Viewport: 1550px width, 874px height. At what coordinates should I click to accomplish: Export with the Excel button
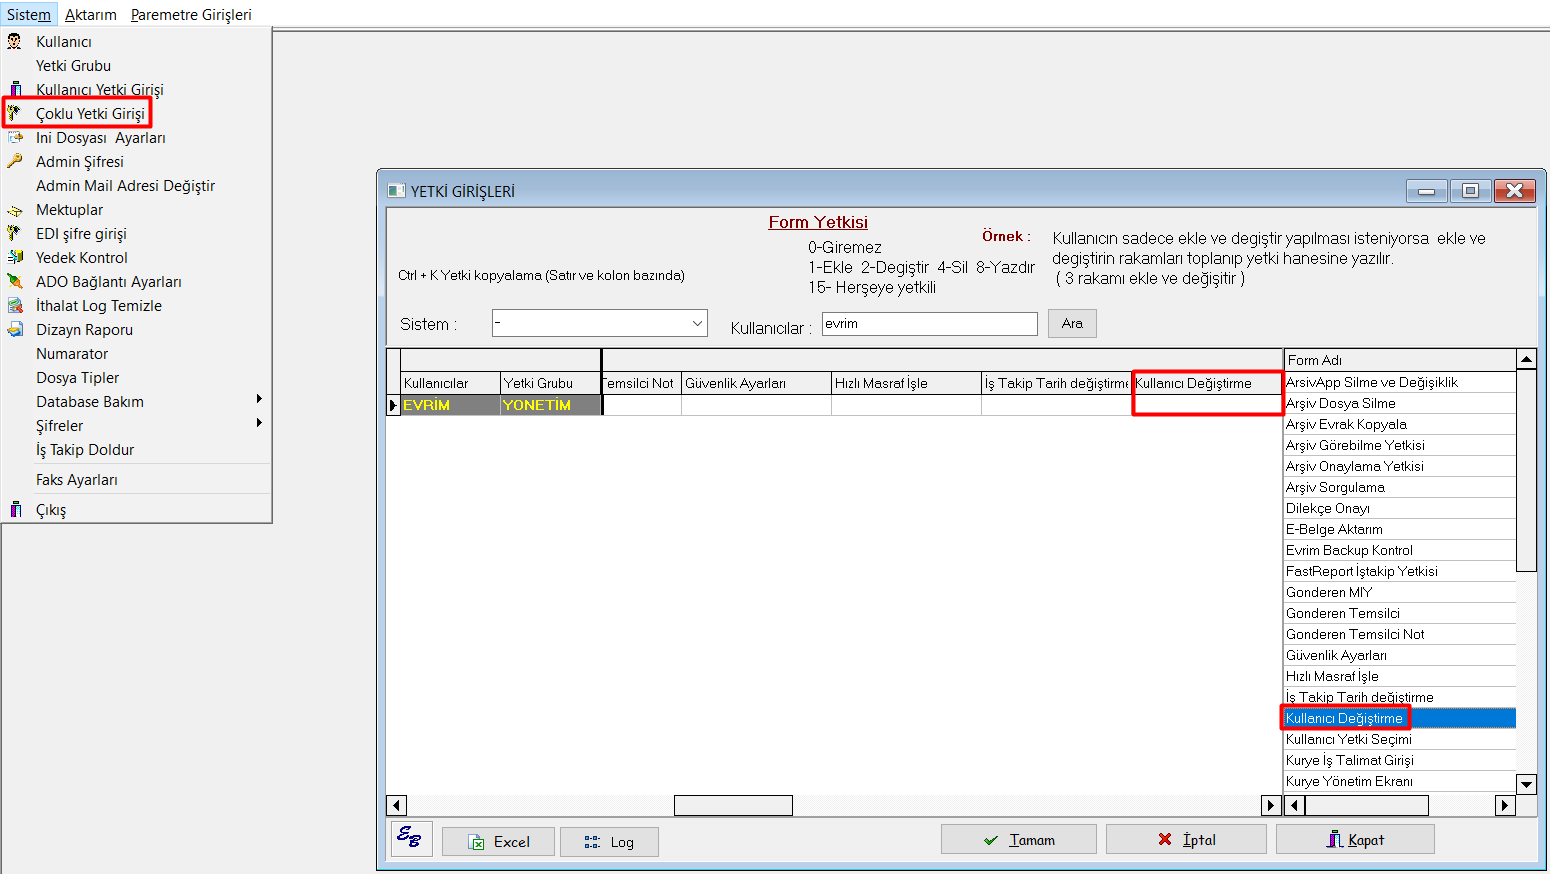(499, 841)
